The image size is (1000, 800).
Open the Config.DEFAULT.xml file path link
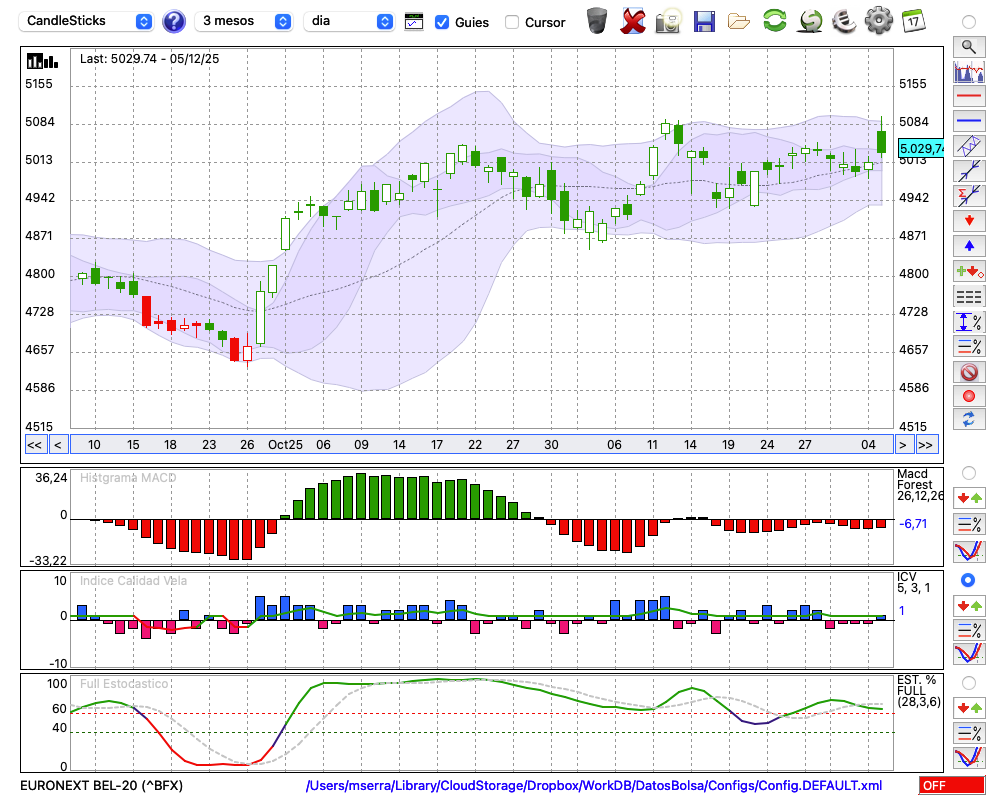[x=594, y=786]
